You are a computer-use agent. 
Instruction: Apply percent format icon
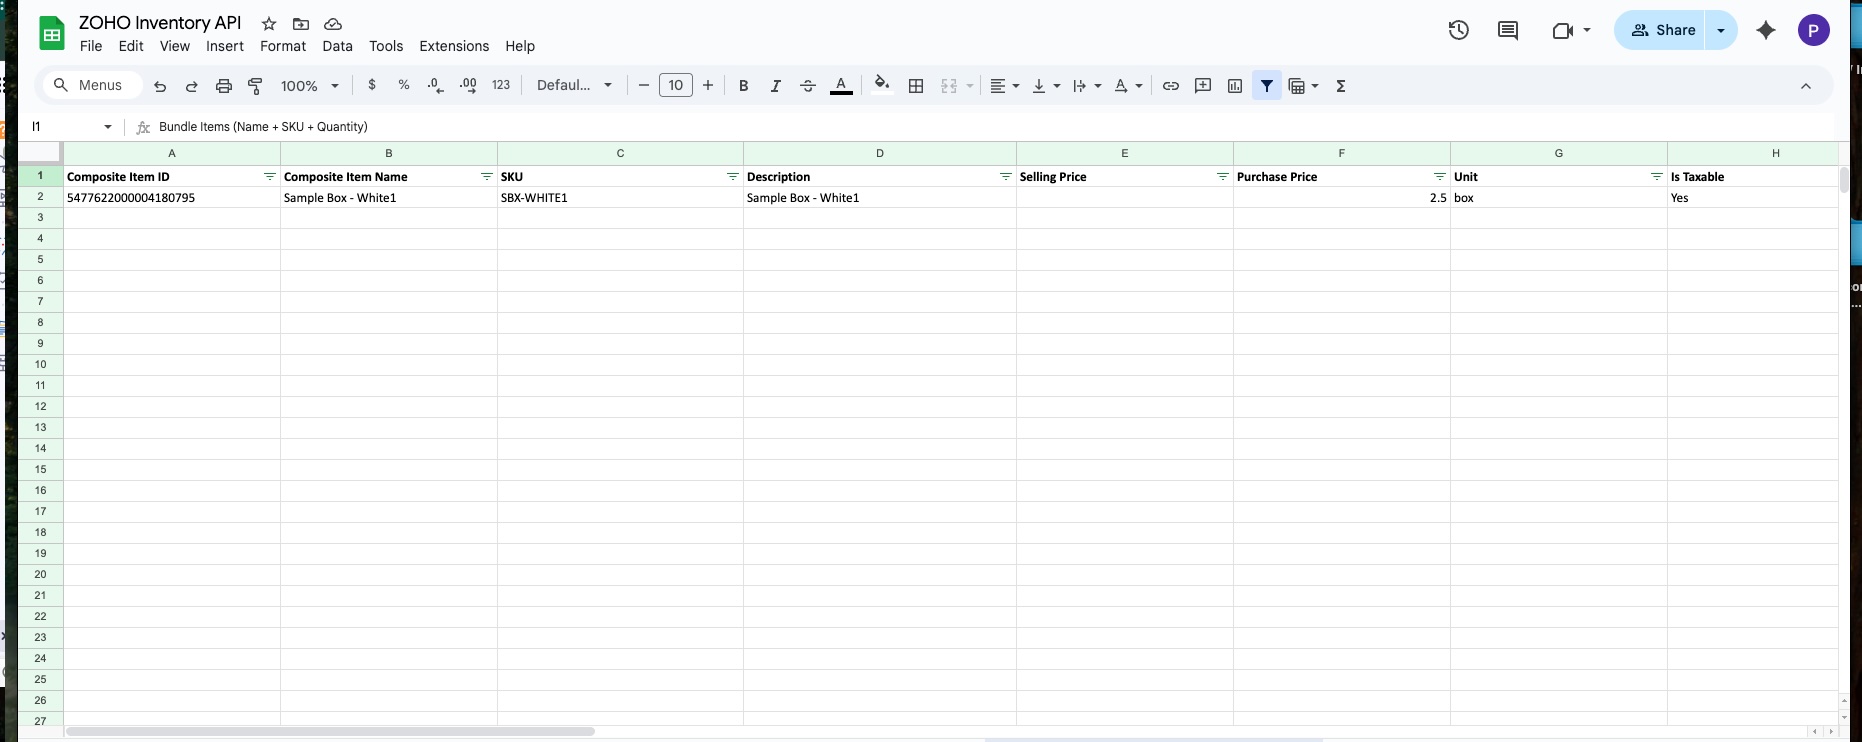[x=404, y=85]
